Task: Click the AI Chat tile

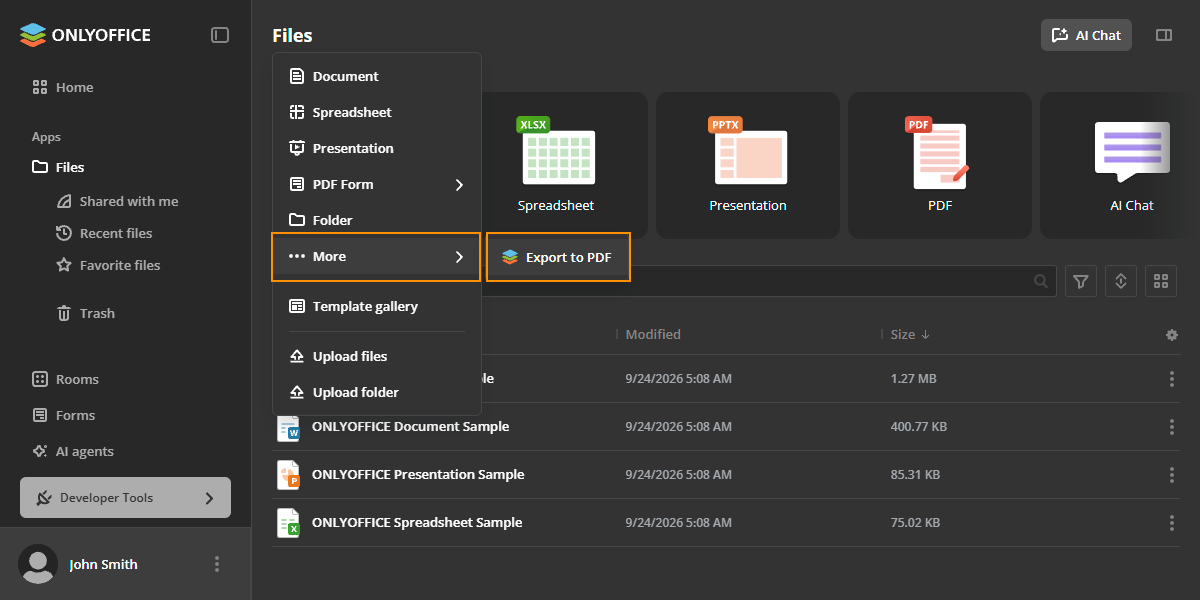Action: coord(1120,165)
